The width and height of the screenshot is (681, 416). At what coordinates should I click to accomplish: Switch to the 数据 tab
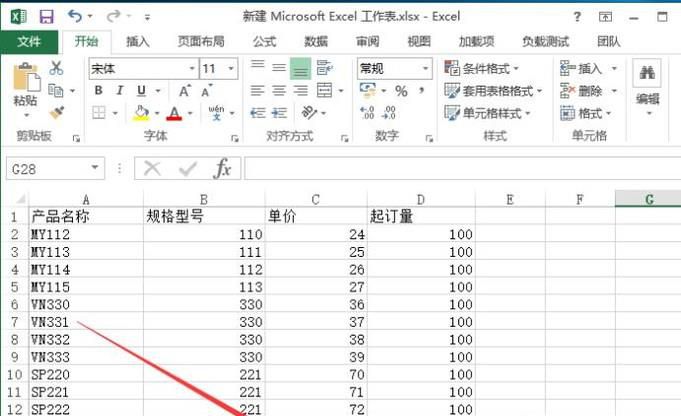316,42
